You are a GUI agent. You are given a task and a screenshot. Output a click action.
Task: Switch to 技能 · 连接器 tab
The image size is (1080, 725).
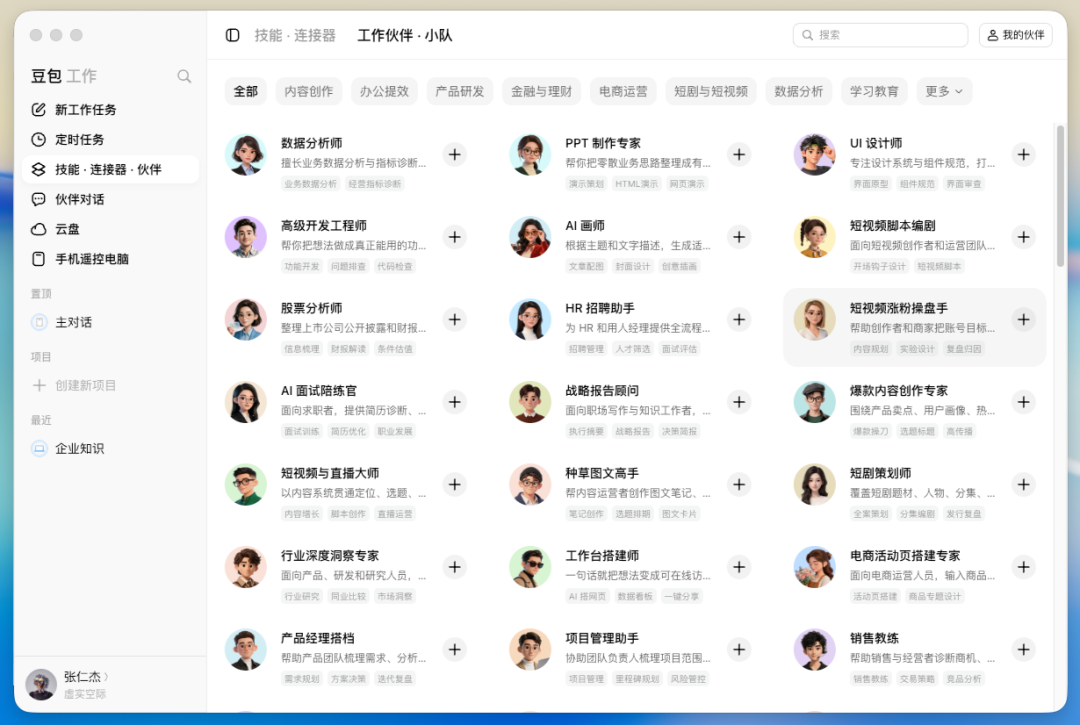pos(295,35)
